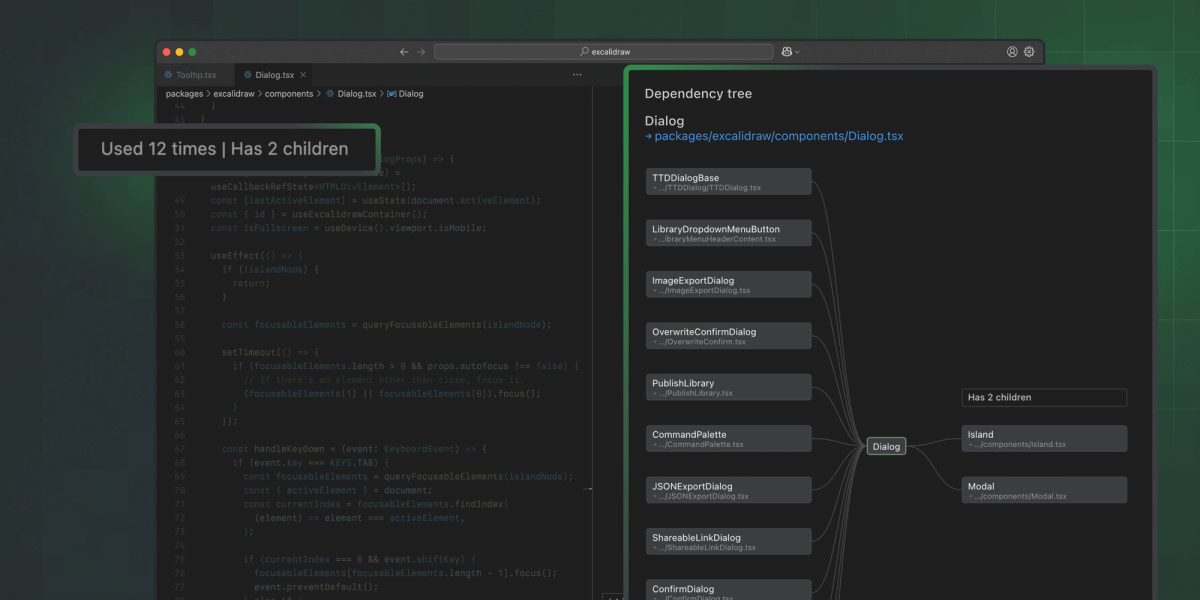This screenshot has width=1200, height=600.
Task: Click the "Used 12 times | Has 2 children" code lens
Action: coord(225,149)
